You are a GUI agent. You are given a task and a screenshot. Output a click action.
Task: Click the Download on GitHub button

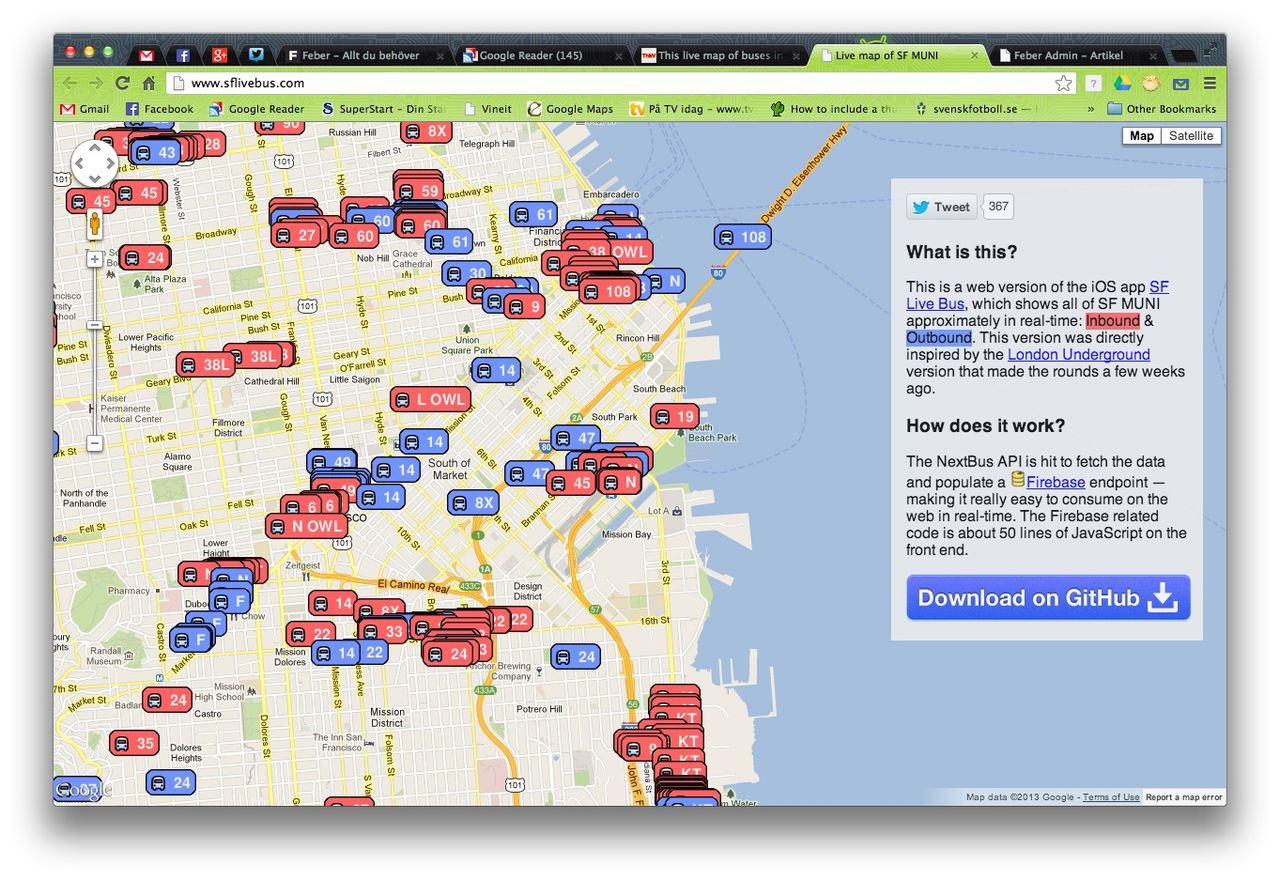pyautogui.click(x=1046, y=597)
